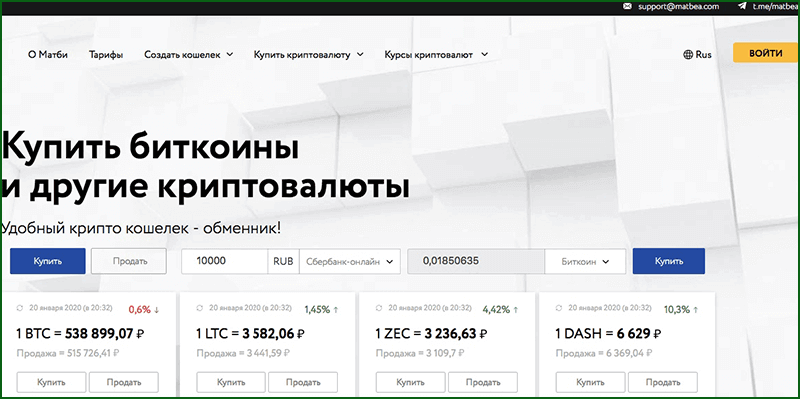The height and width of the screenshot is (399, 800).
Task: Click Продать on the LTC card
Action: point(303,382)
